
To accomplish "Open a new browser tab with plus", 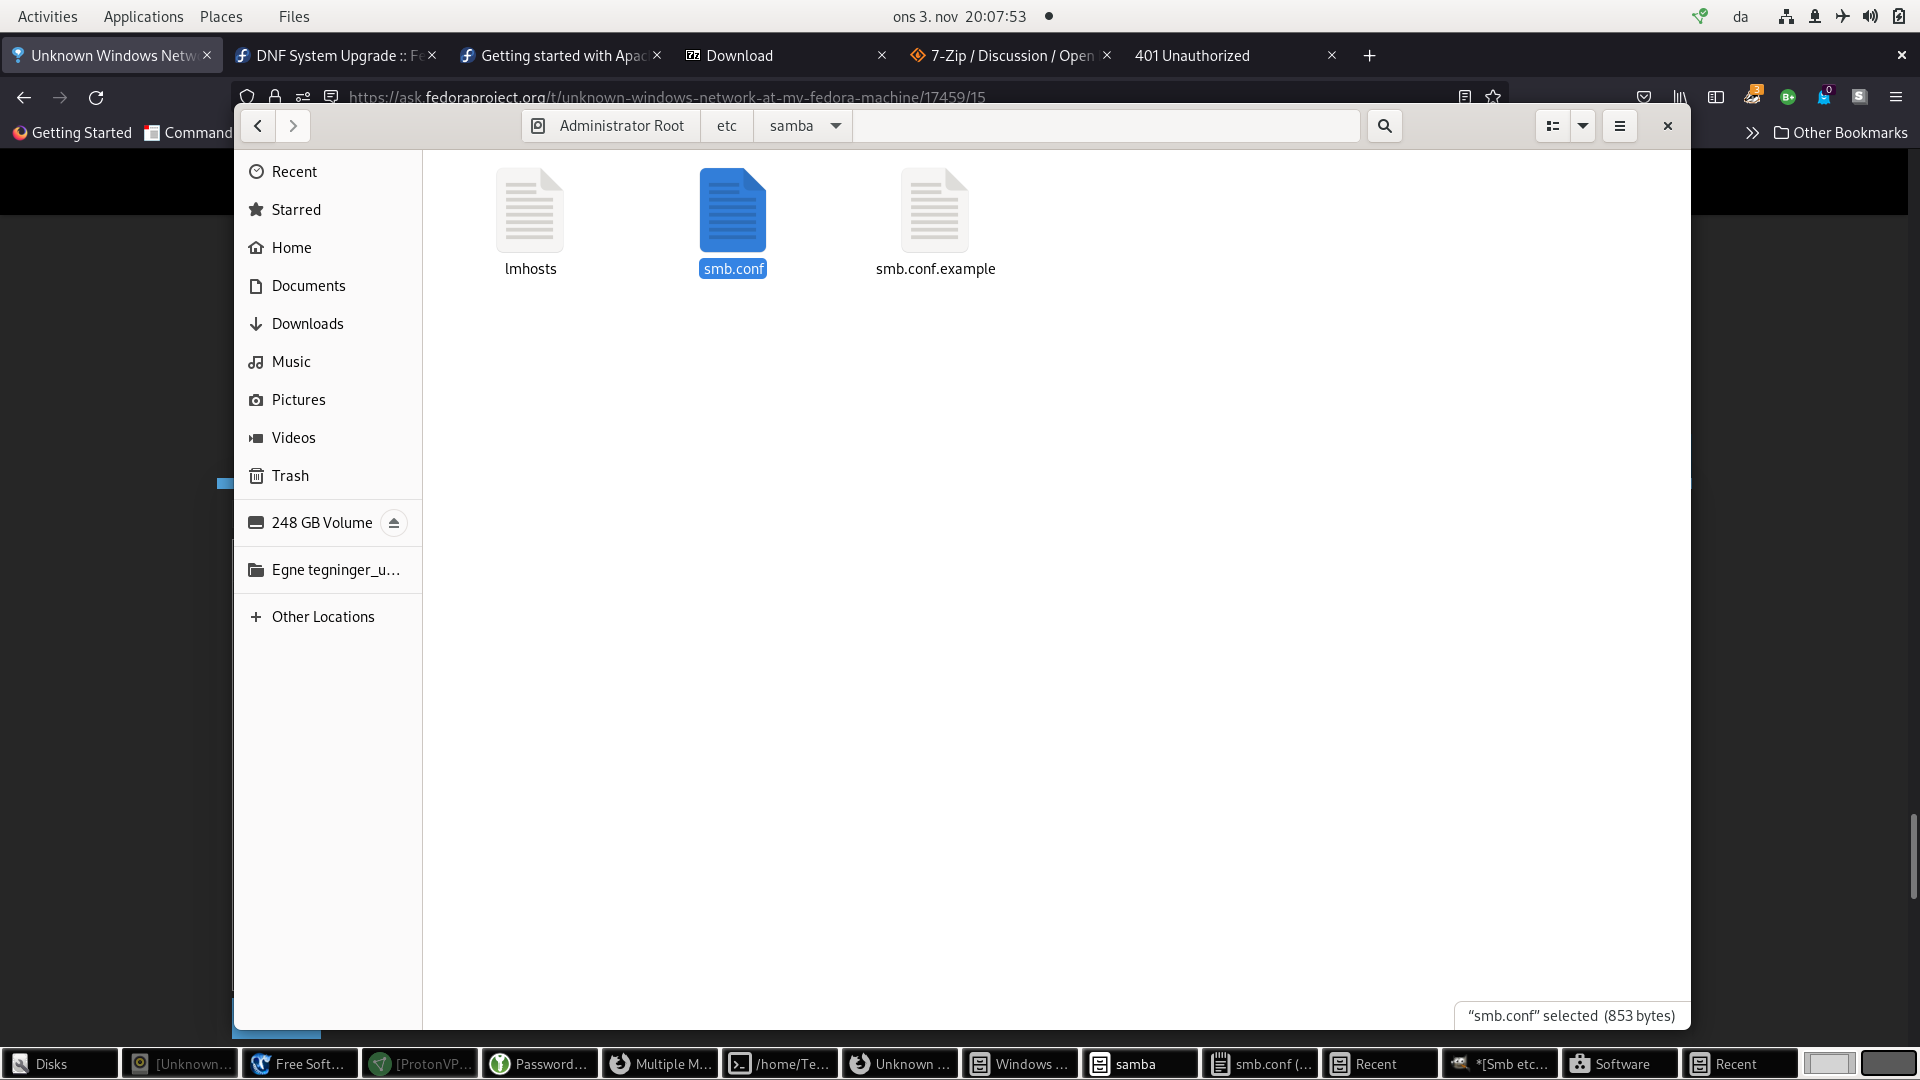I will click(1370, 56).
